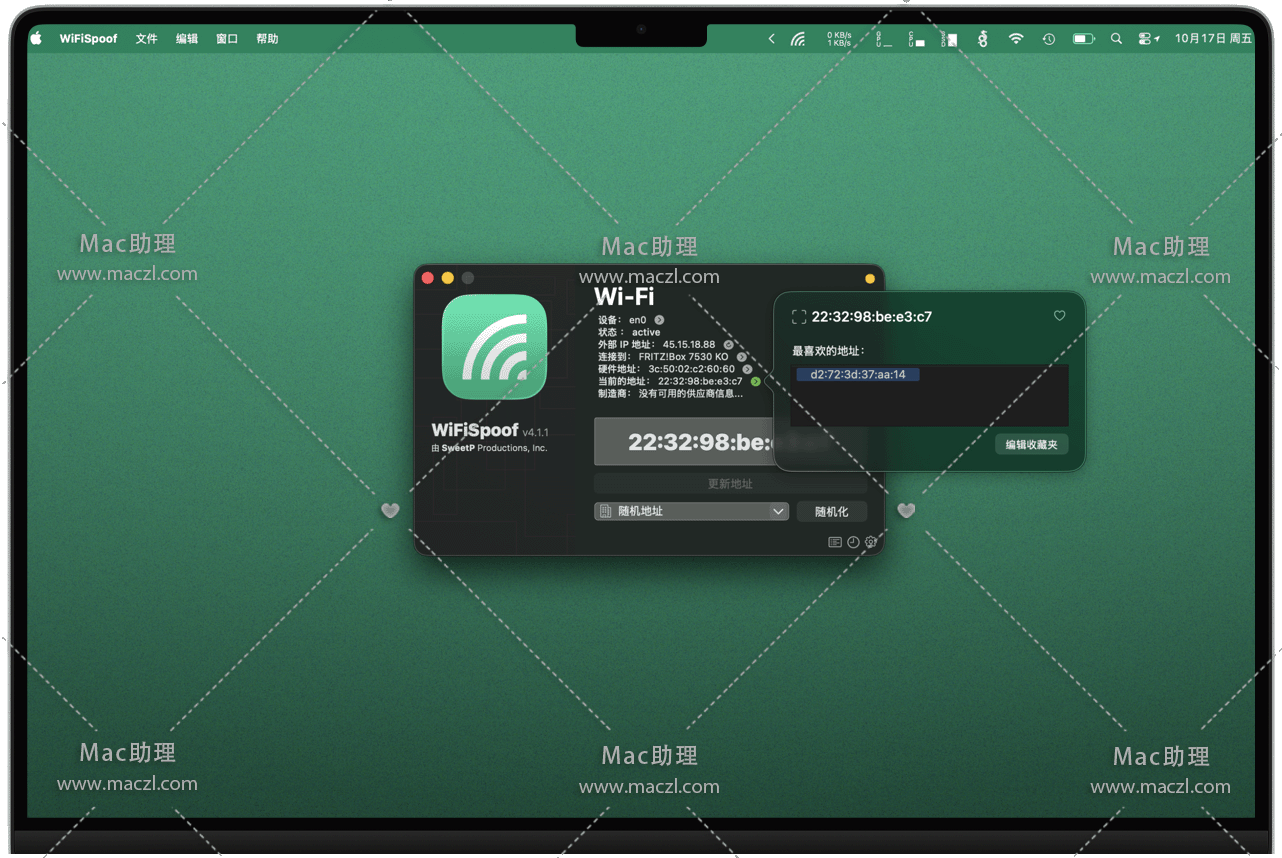Image resolution: width=1282 pixels, height=858 pixels.
Task: Click the 随机化 button
Action: (x=831, y=511)
